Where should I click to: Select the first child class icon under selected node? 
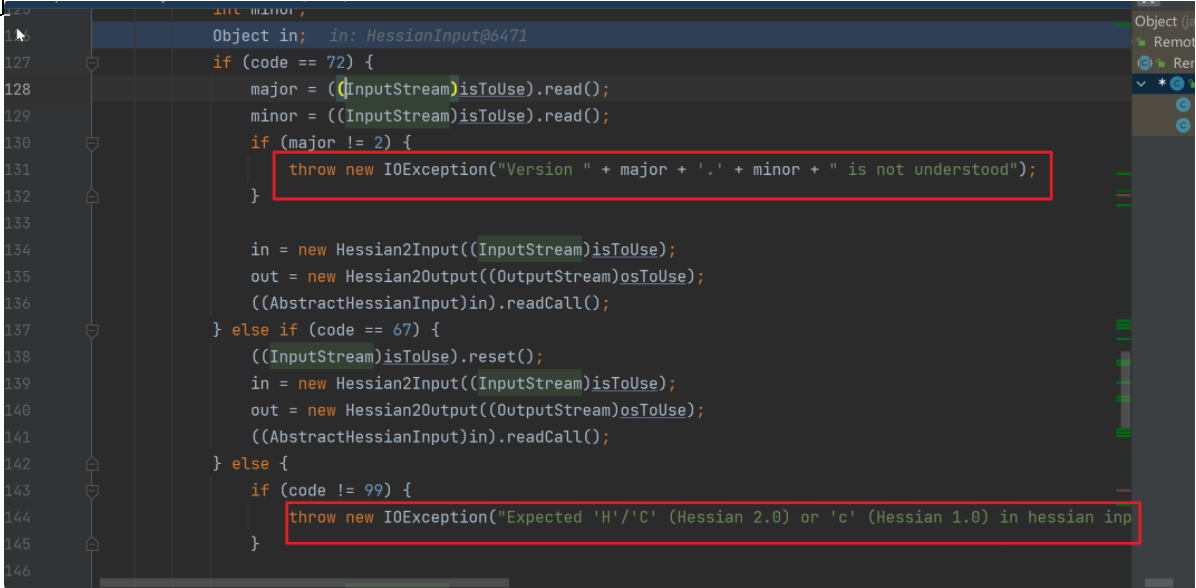point(1183,105)
